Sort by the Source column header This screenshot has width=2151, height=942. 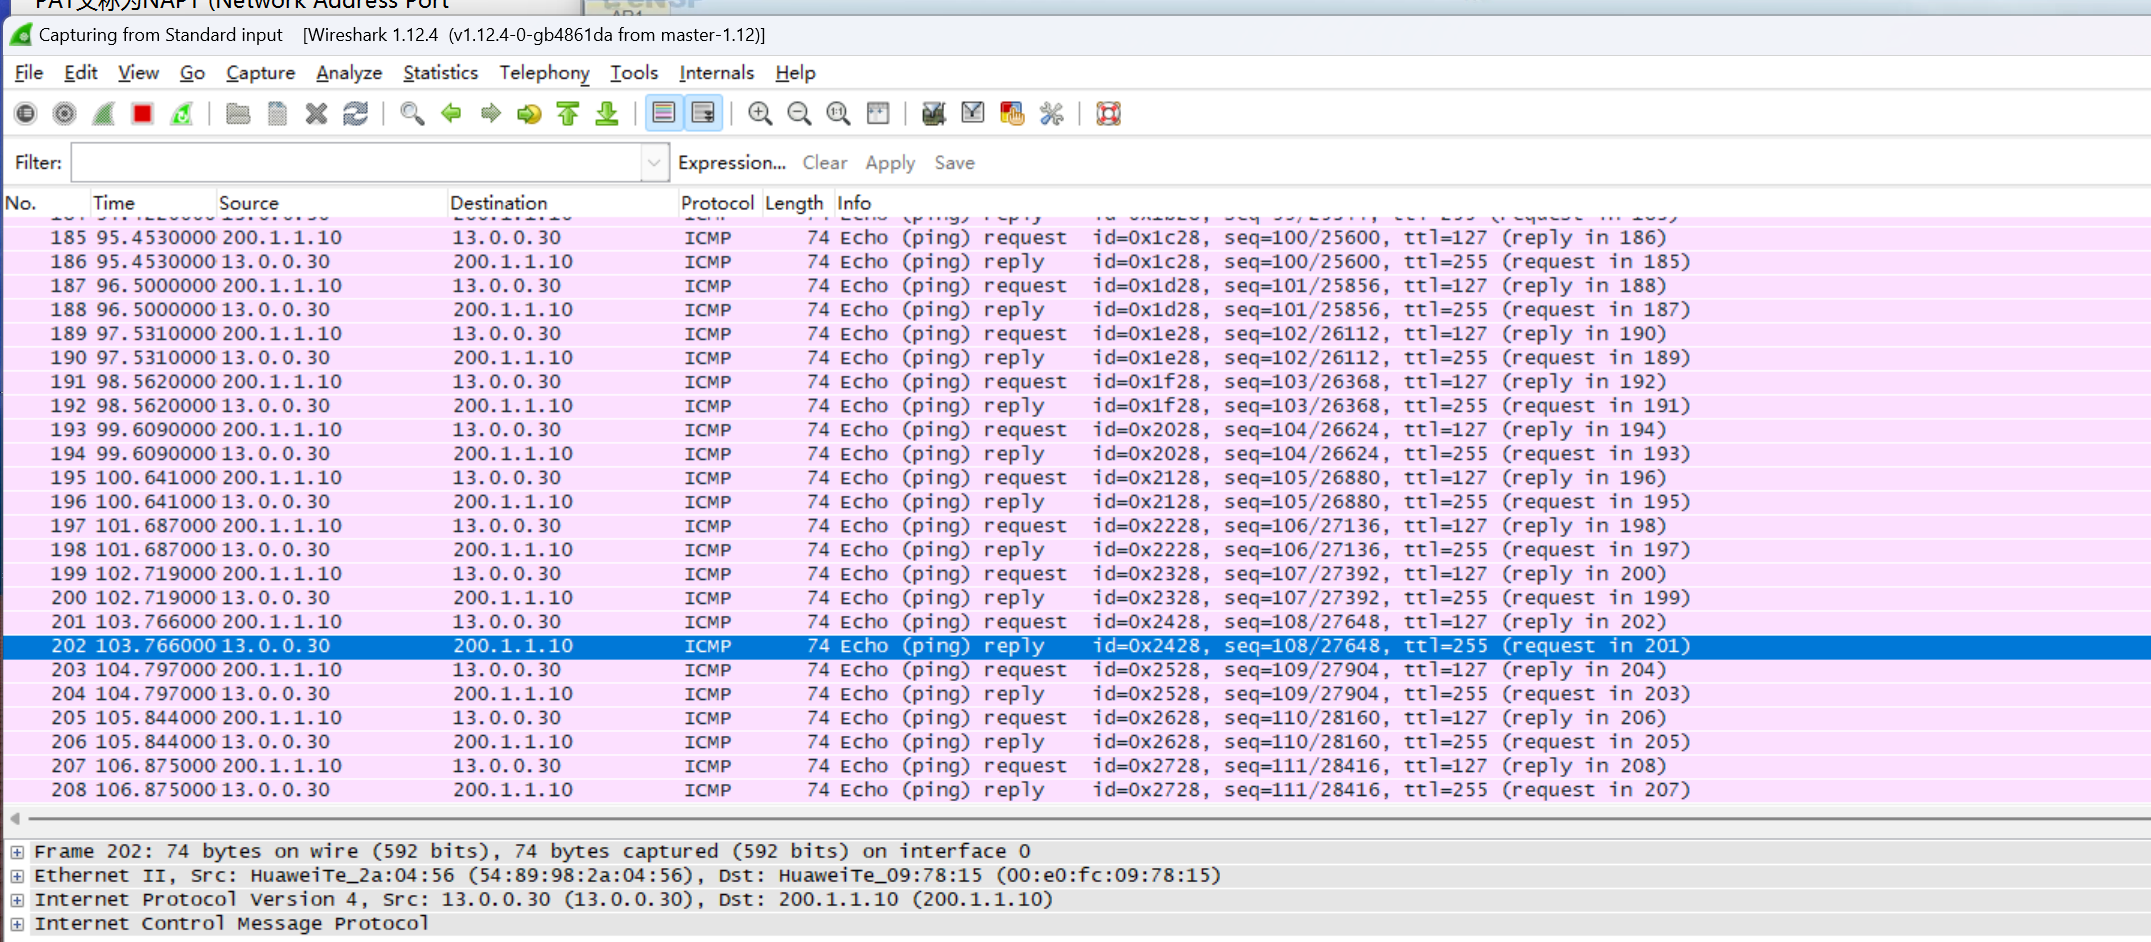click(331, 203)
